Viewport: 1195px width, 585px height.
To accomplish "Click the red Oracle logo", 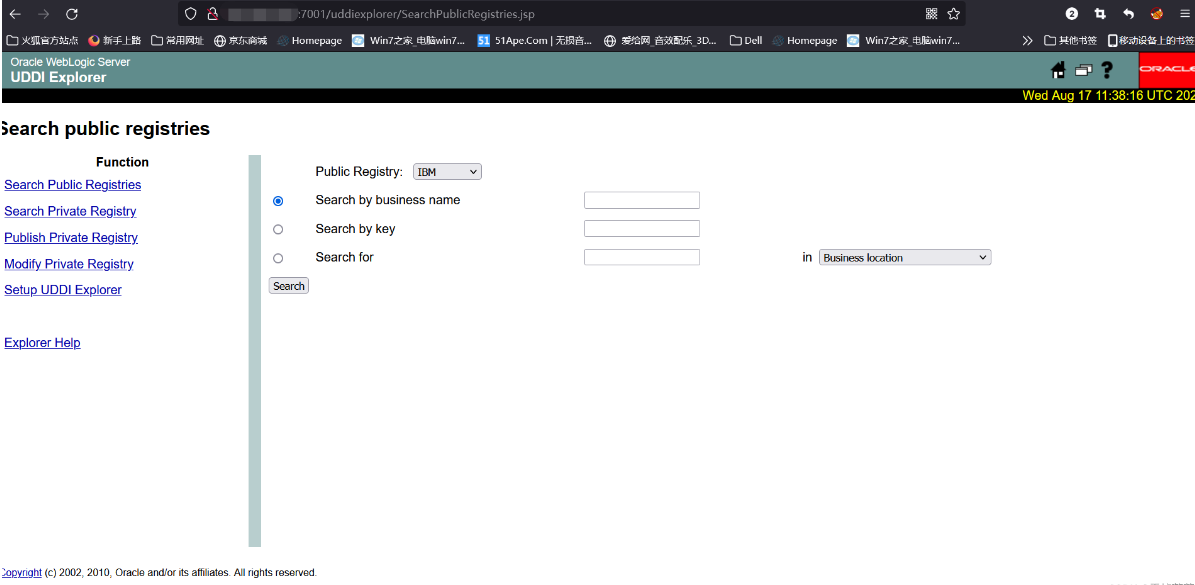I will (1167, 69).
